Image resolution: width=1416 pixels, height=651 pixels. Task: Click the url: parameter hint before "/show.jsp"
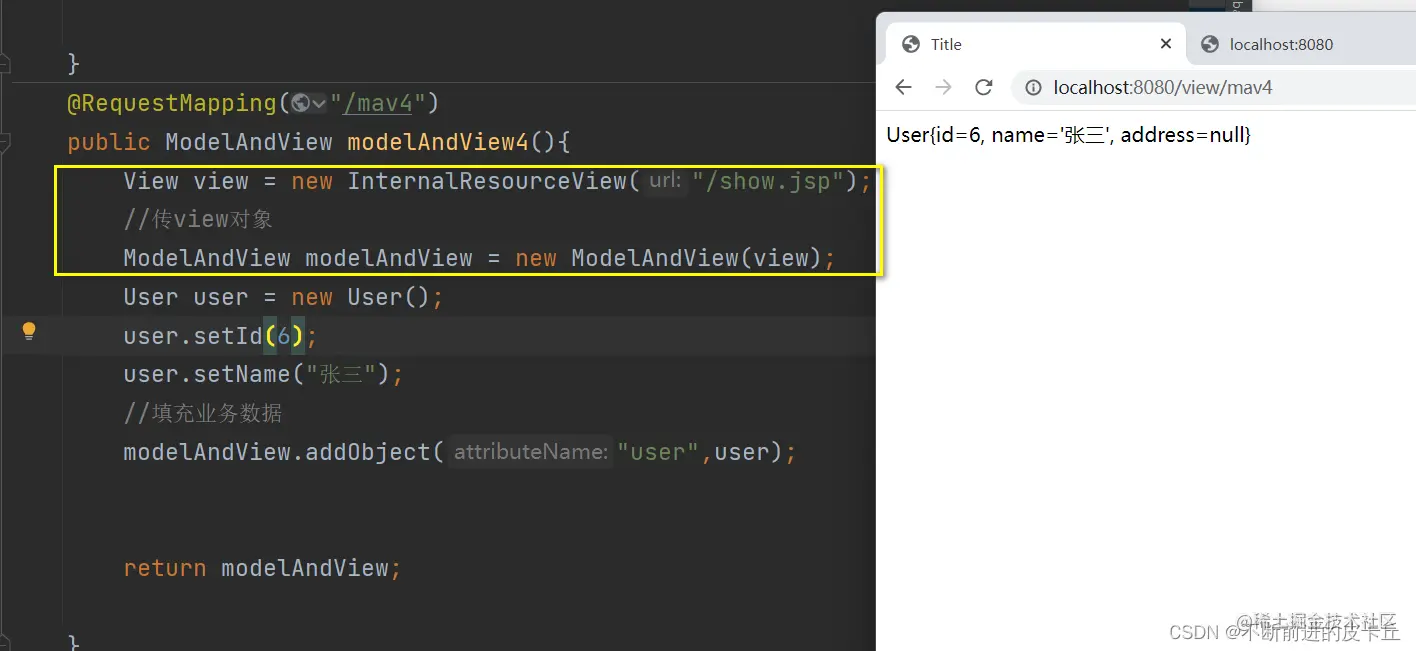(665, 181)
